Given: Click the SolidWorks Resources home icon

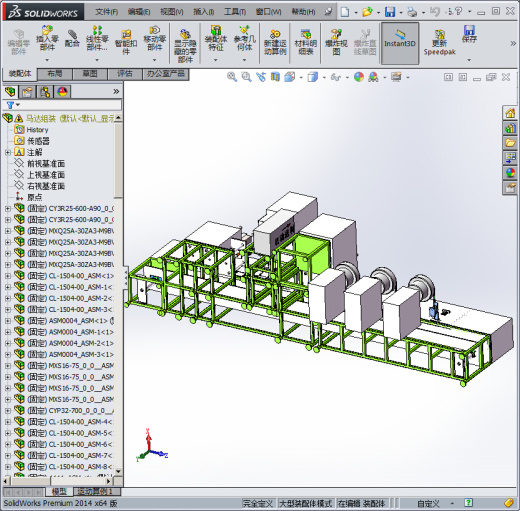Looking at the screenshot, I should (x=510, y=113).
